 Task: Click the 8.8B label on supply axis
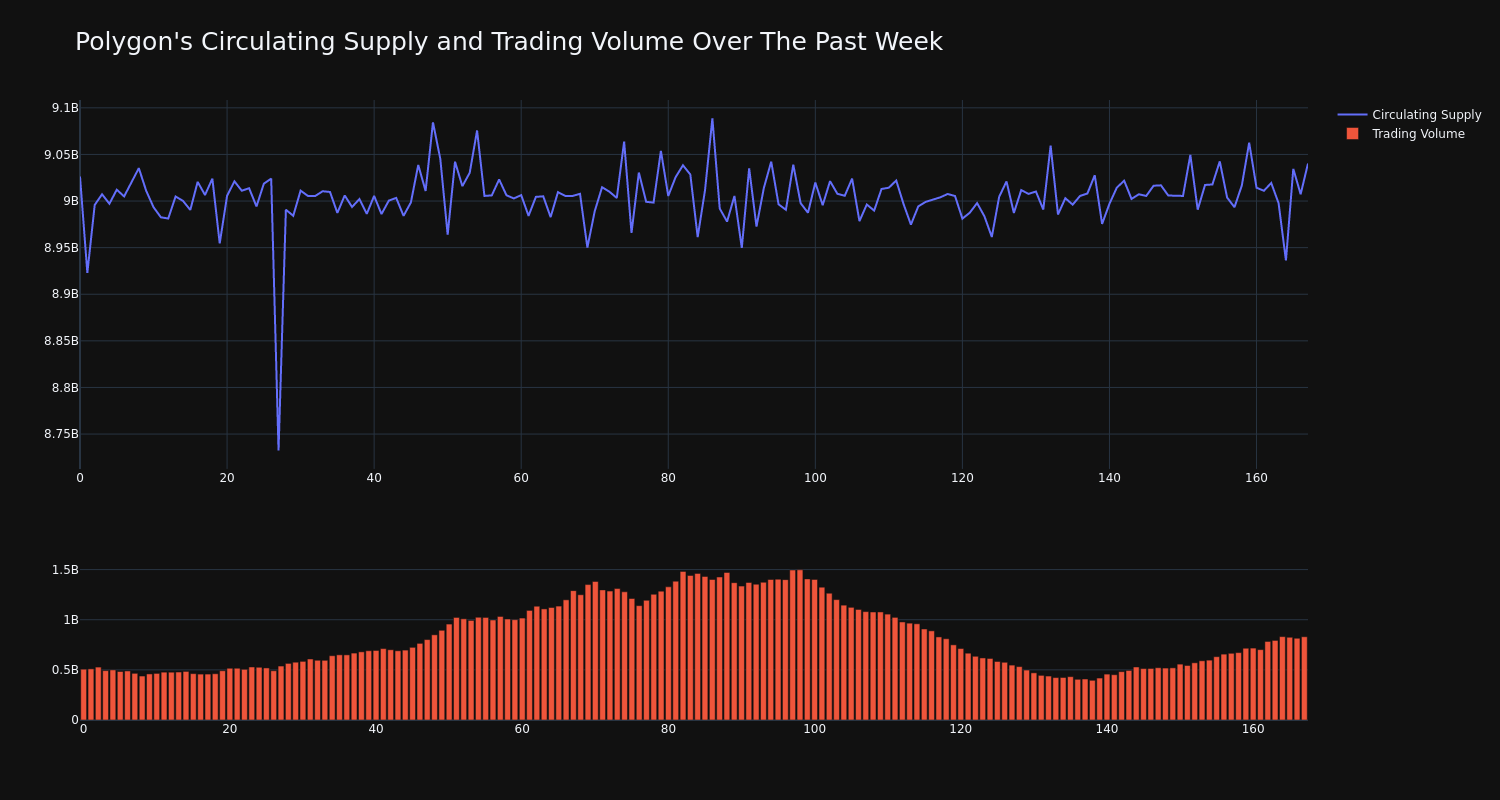[x=65, y=388]
